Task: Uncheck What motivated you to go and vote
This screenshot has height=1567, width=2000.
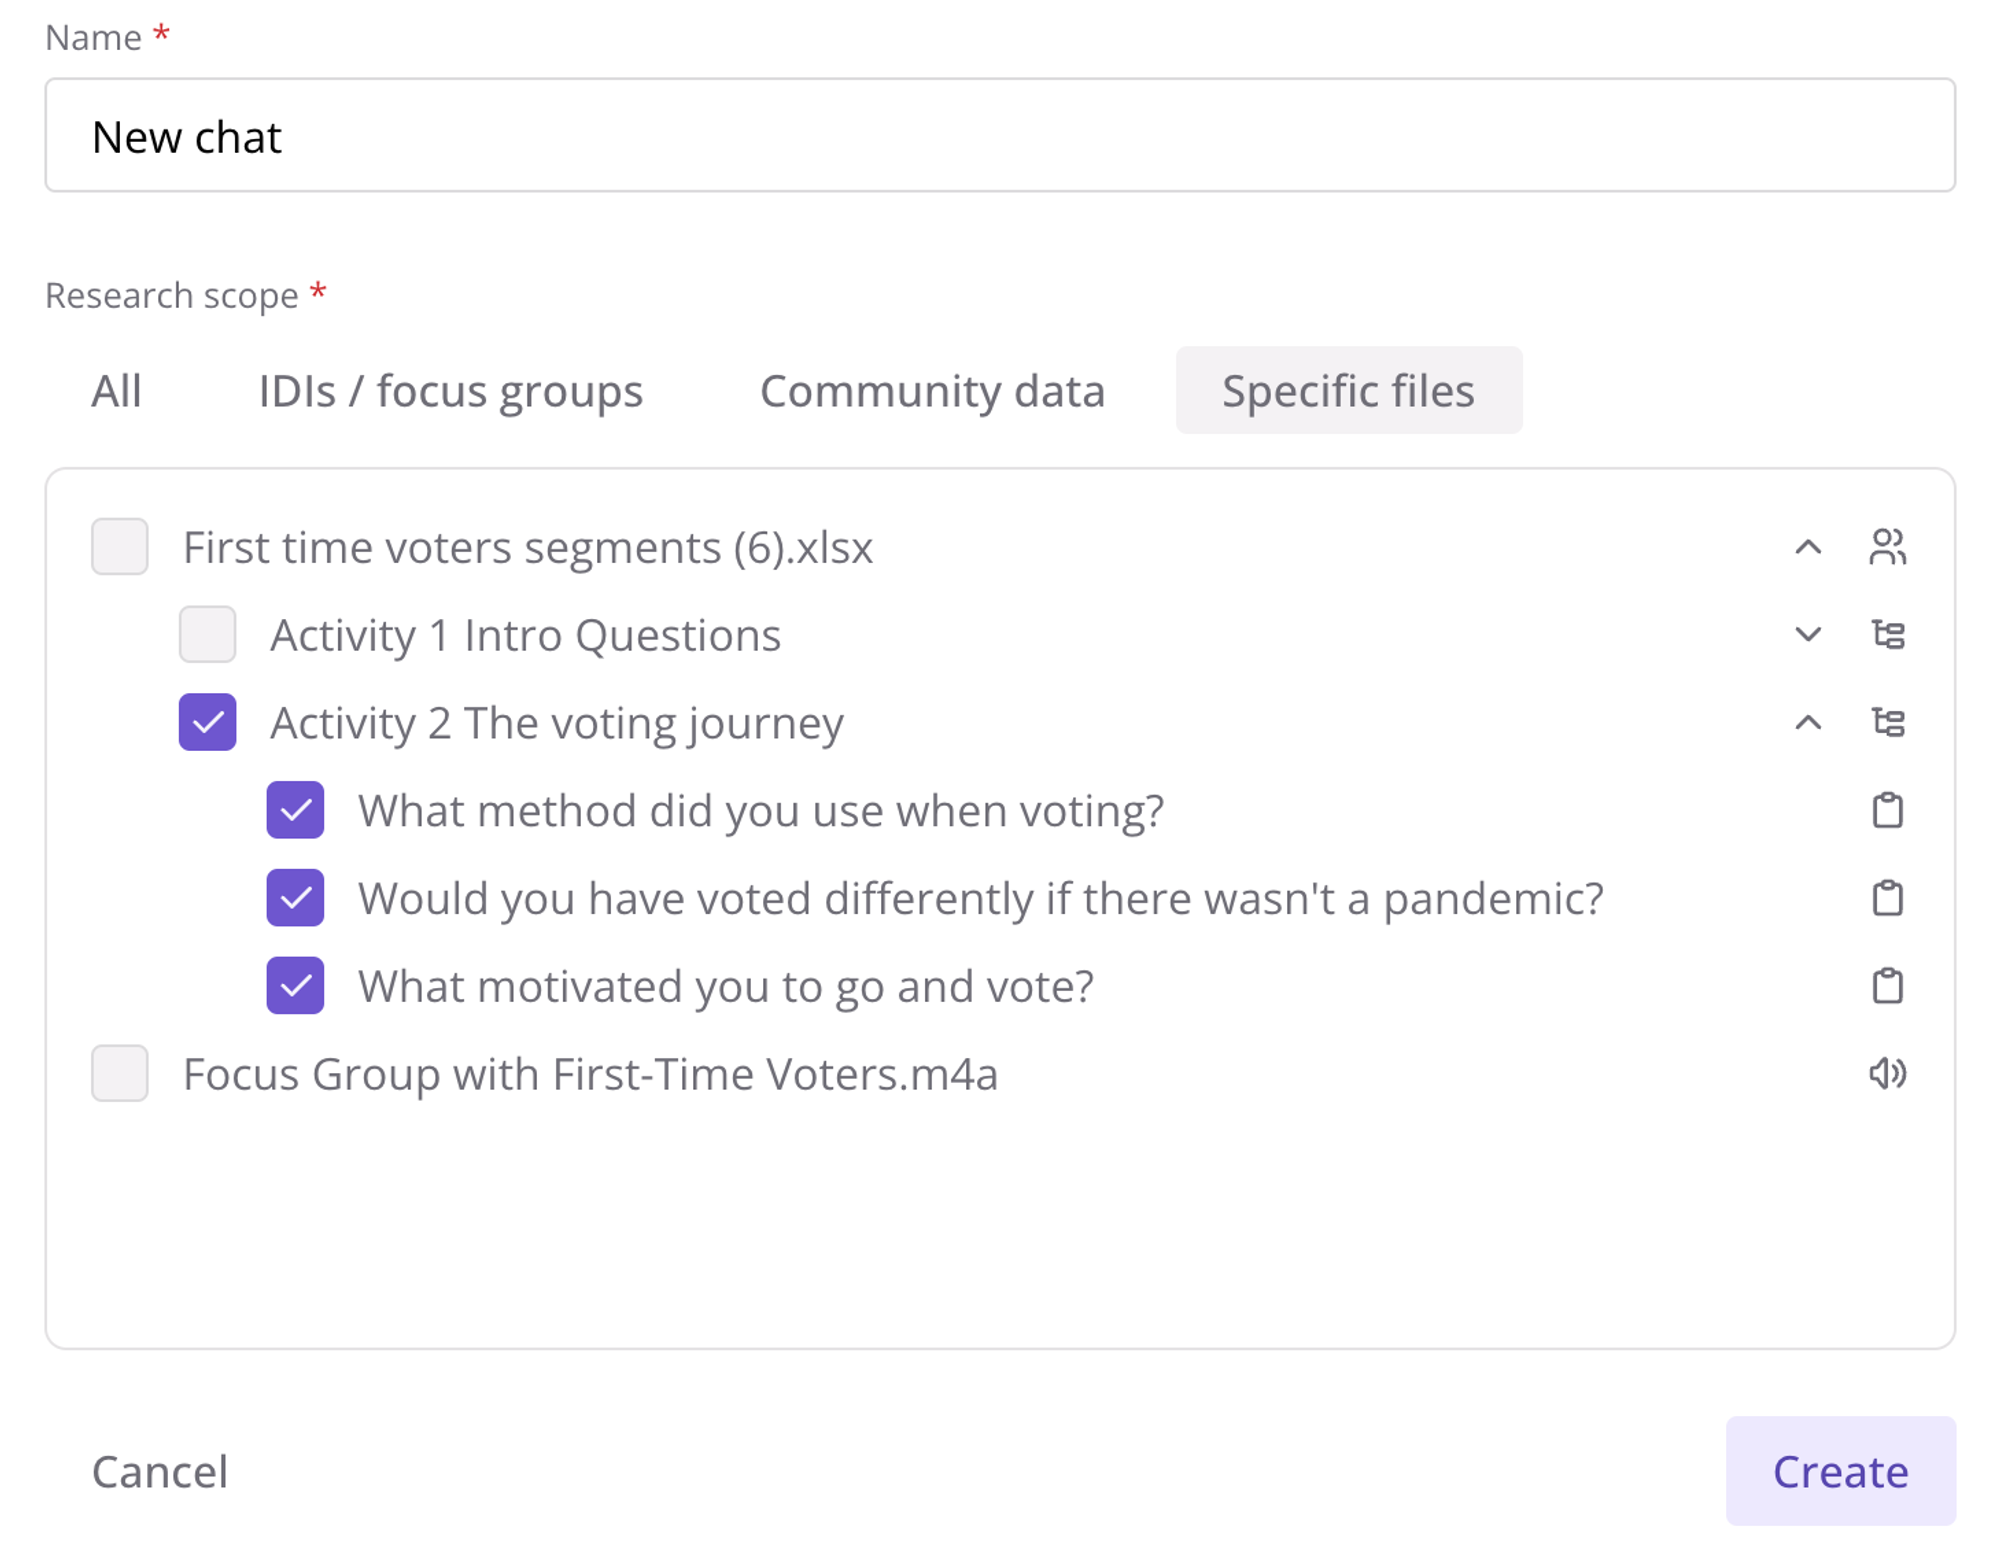Action: pyautogui.click(x=295, y=986)
